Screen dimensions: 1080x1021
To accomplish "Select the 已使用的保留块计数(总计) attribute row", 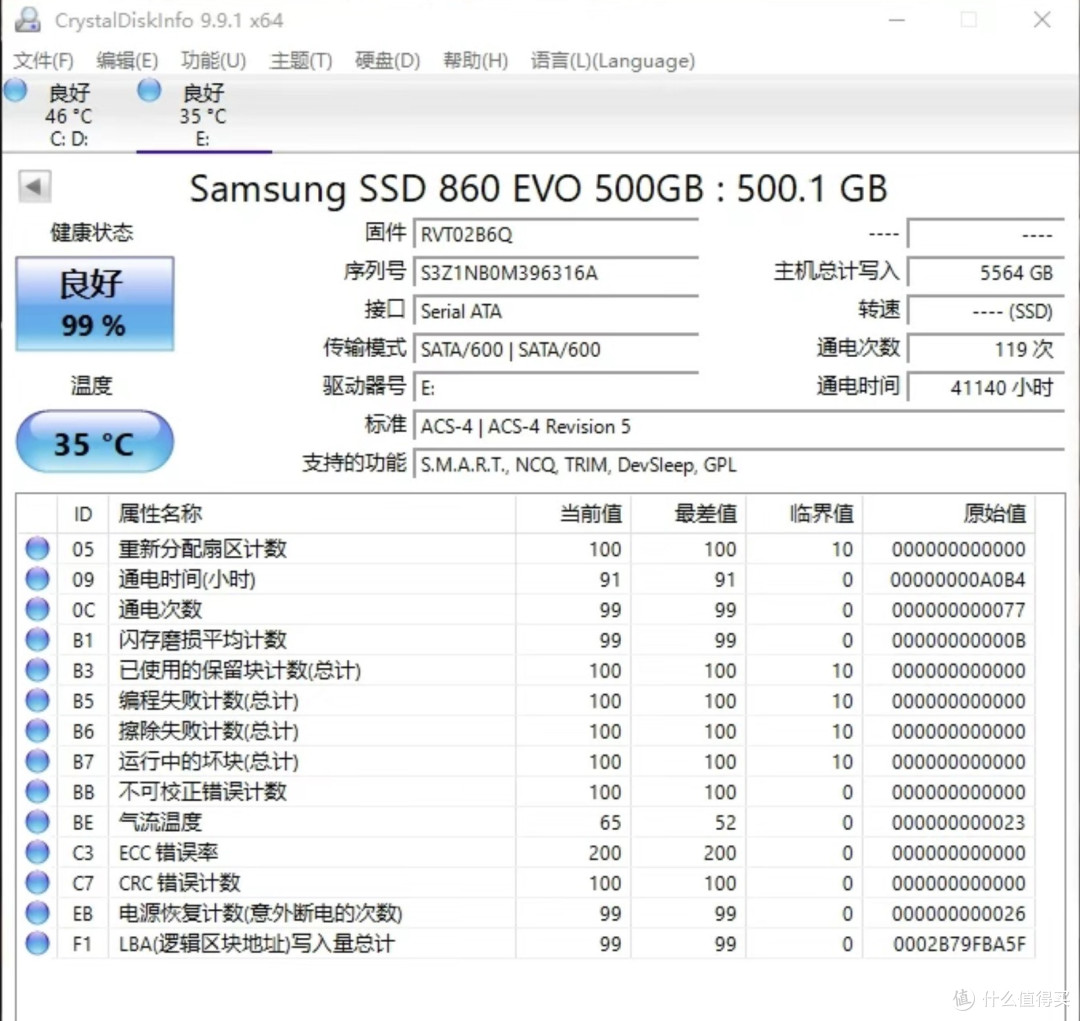I will pyautogui.click(x=526, y=670).
